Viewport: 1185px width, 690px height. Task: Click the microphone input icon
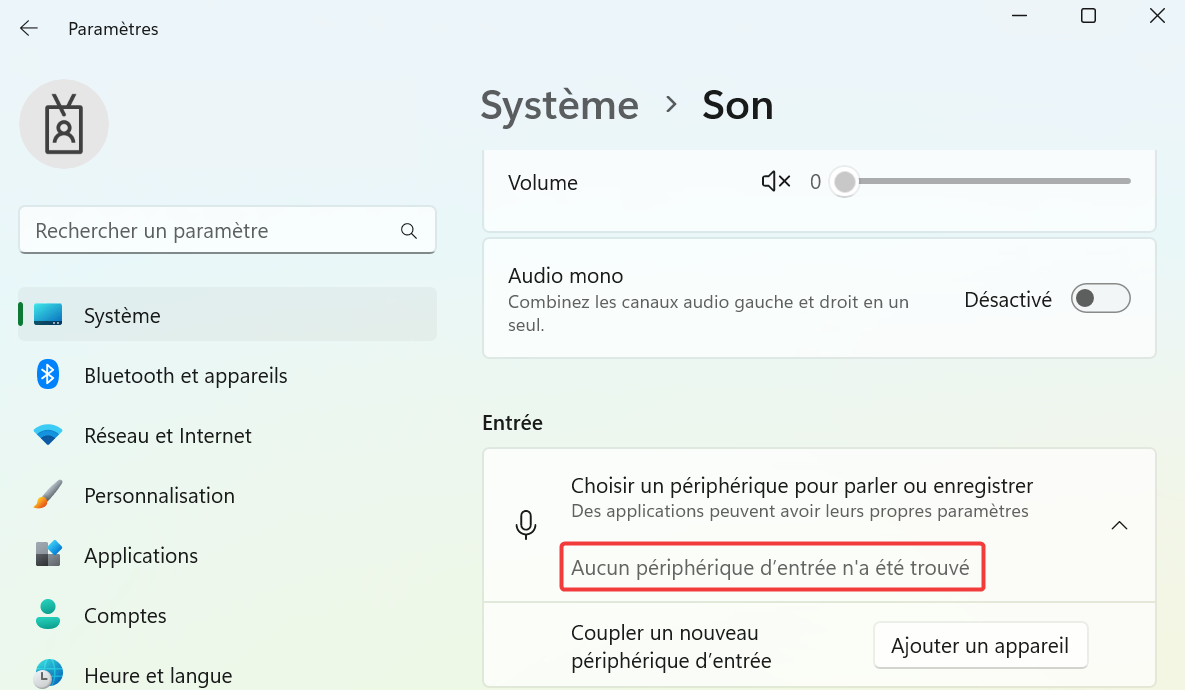[526, 524]
